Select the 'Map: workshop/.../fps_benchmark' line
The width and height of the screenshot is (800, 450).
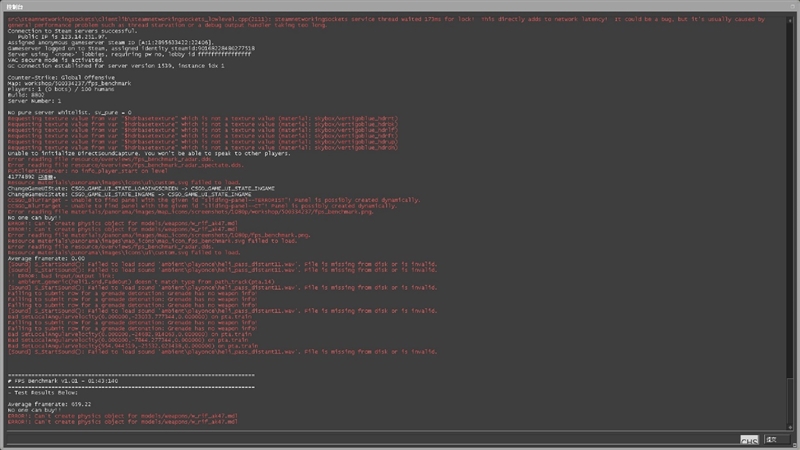[x=69, y=83]
